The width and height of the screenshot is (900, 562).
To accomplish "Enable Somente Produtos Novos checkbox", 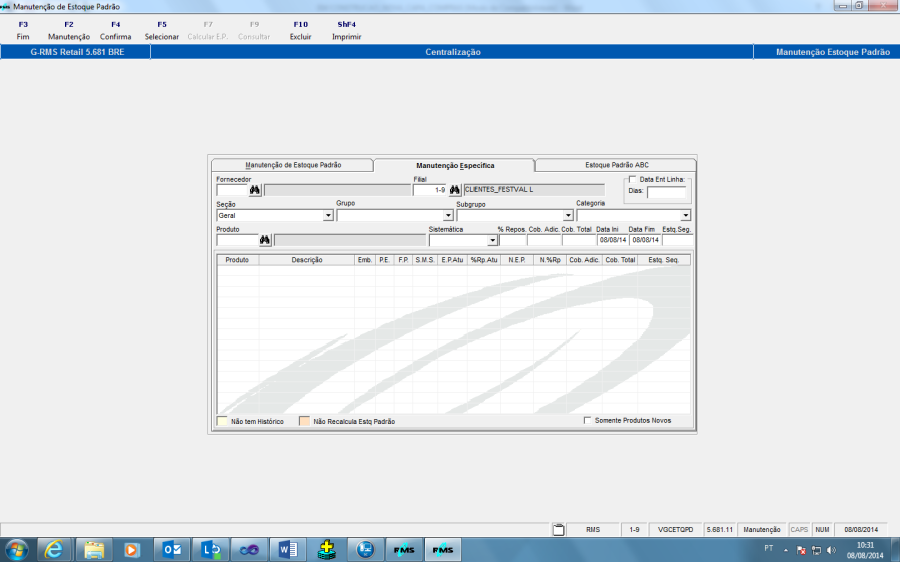I will point(587,420).
